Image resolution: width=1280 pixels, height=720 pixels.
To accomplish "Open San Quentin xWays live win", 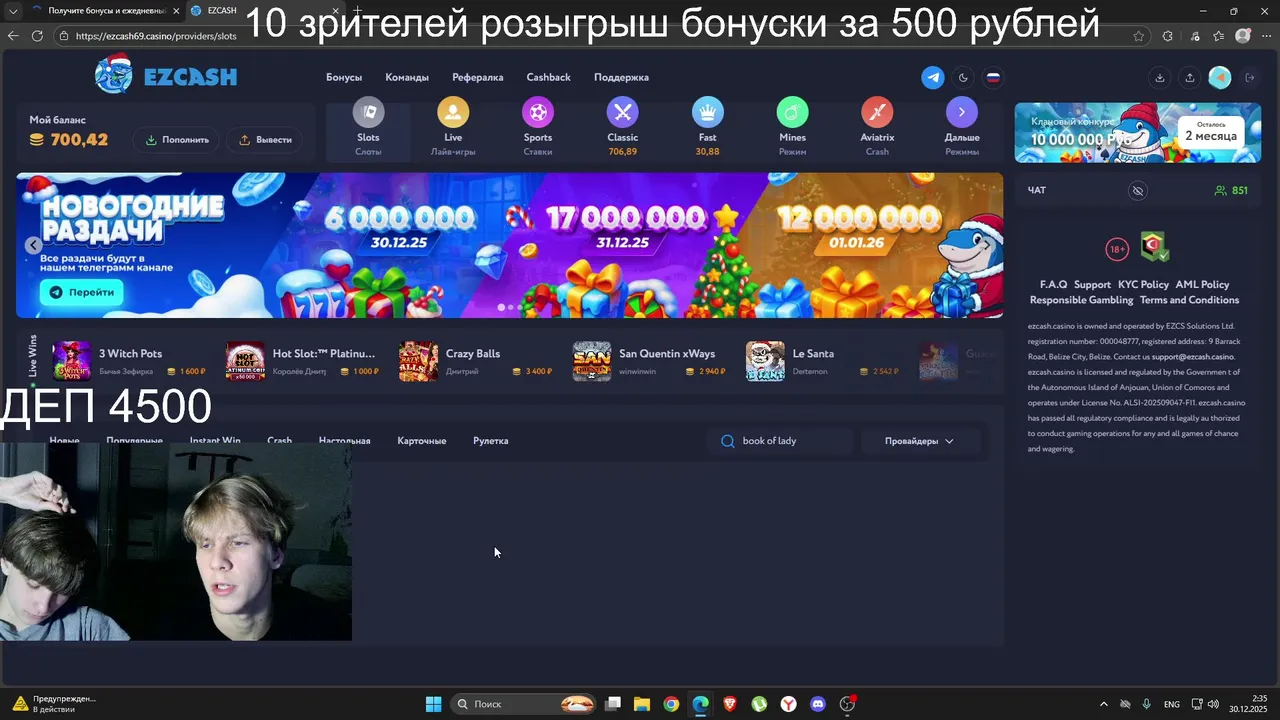I will coord(649,361).
